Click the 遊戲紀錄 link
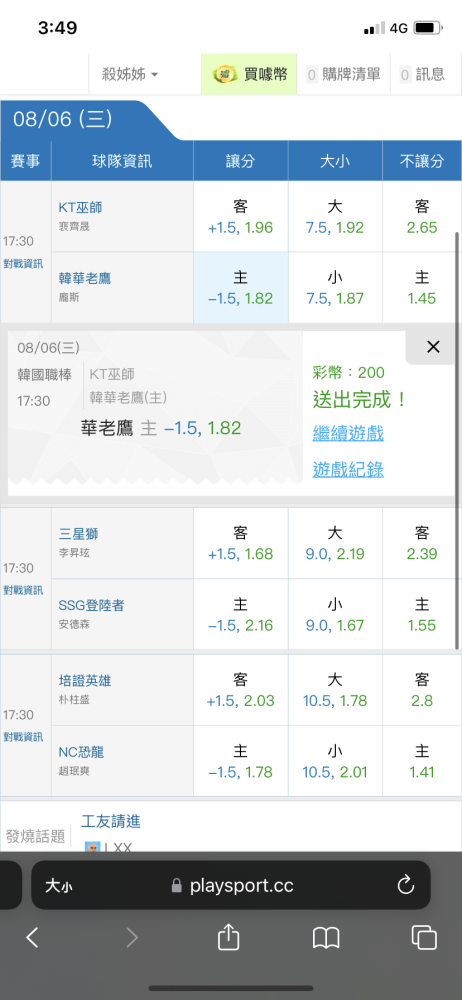Image resolution: width=462 pixels, height=1000 pixels. tap(348, 470)
